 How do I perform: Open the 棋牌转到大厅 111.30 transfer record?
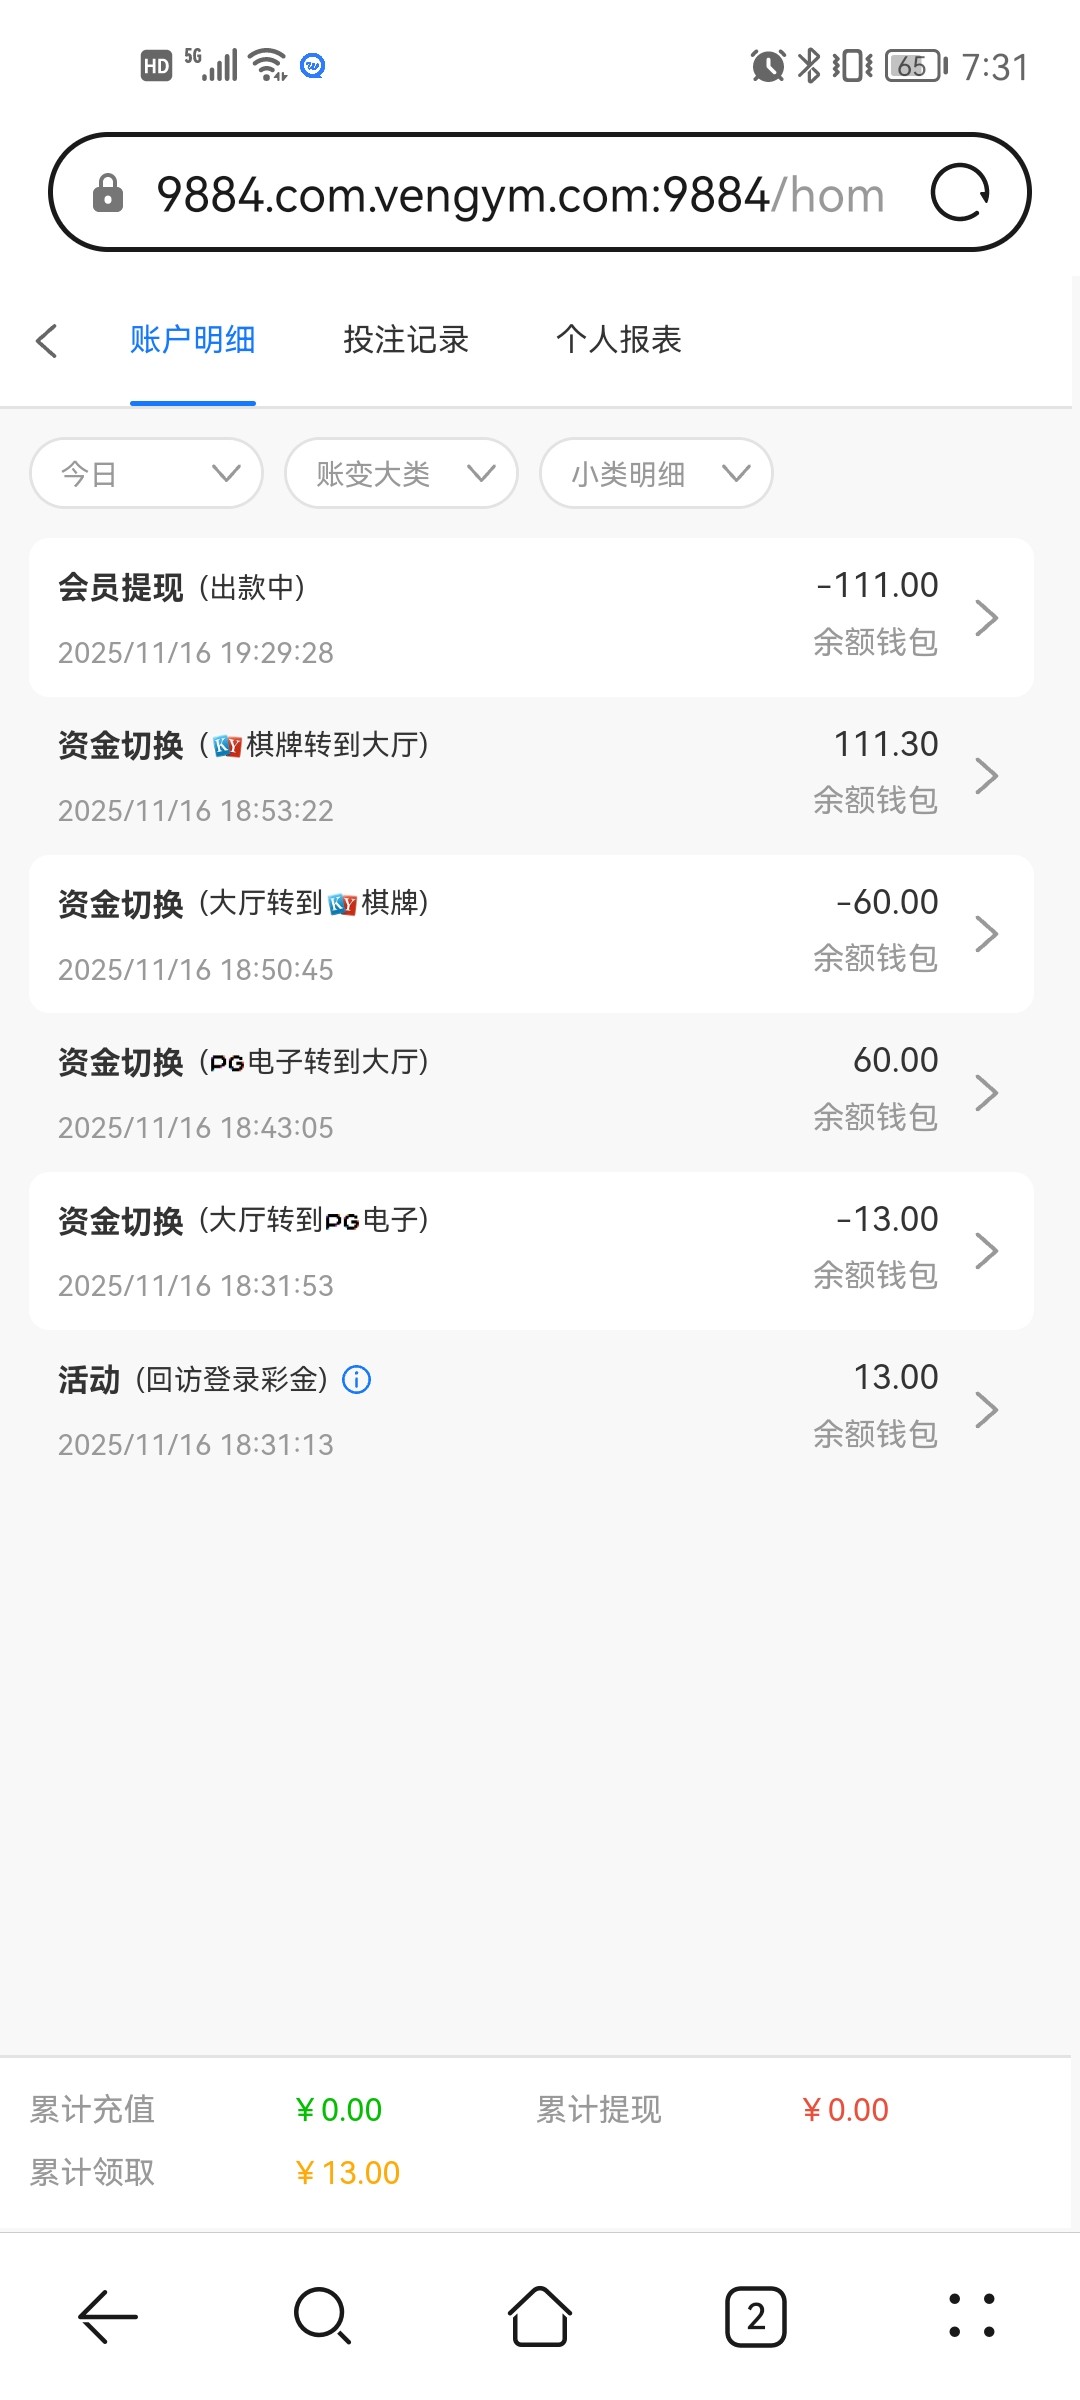tap(531, 776)
